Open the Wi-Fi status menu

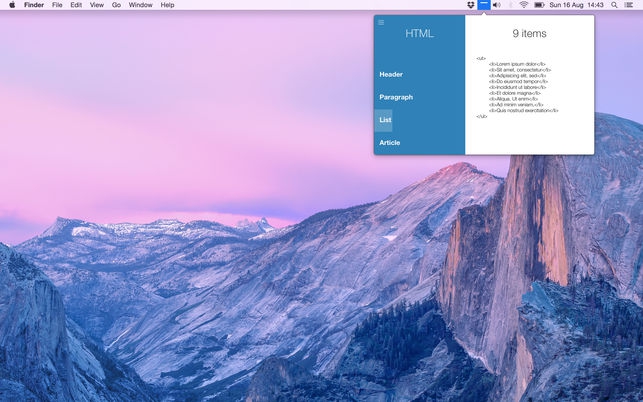(x=524, y=5)
